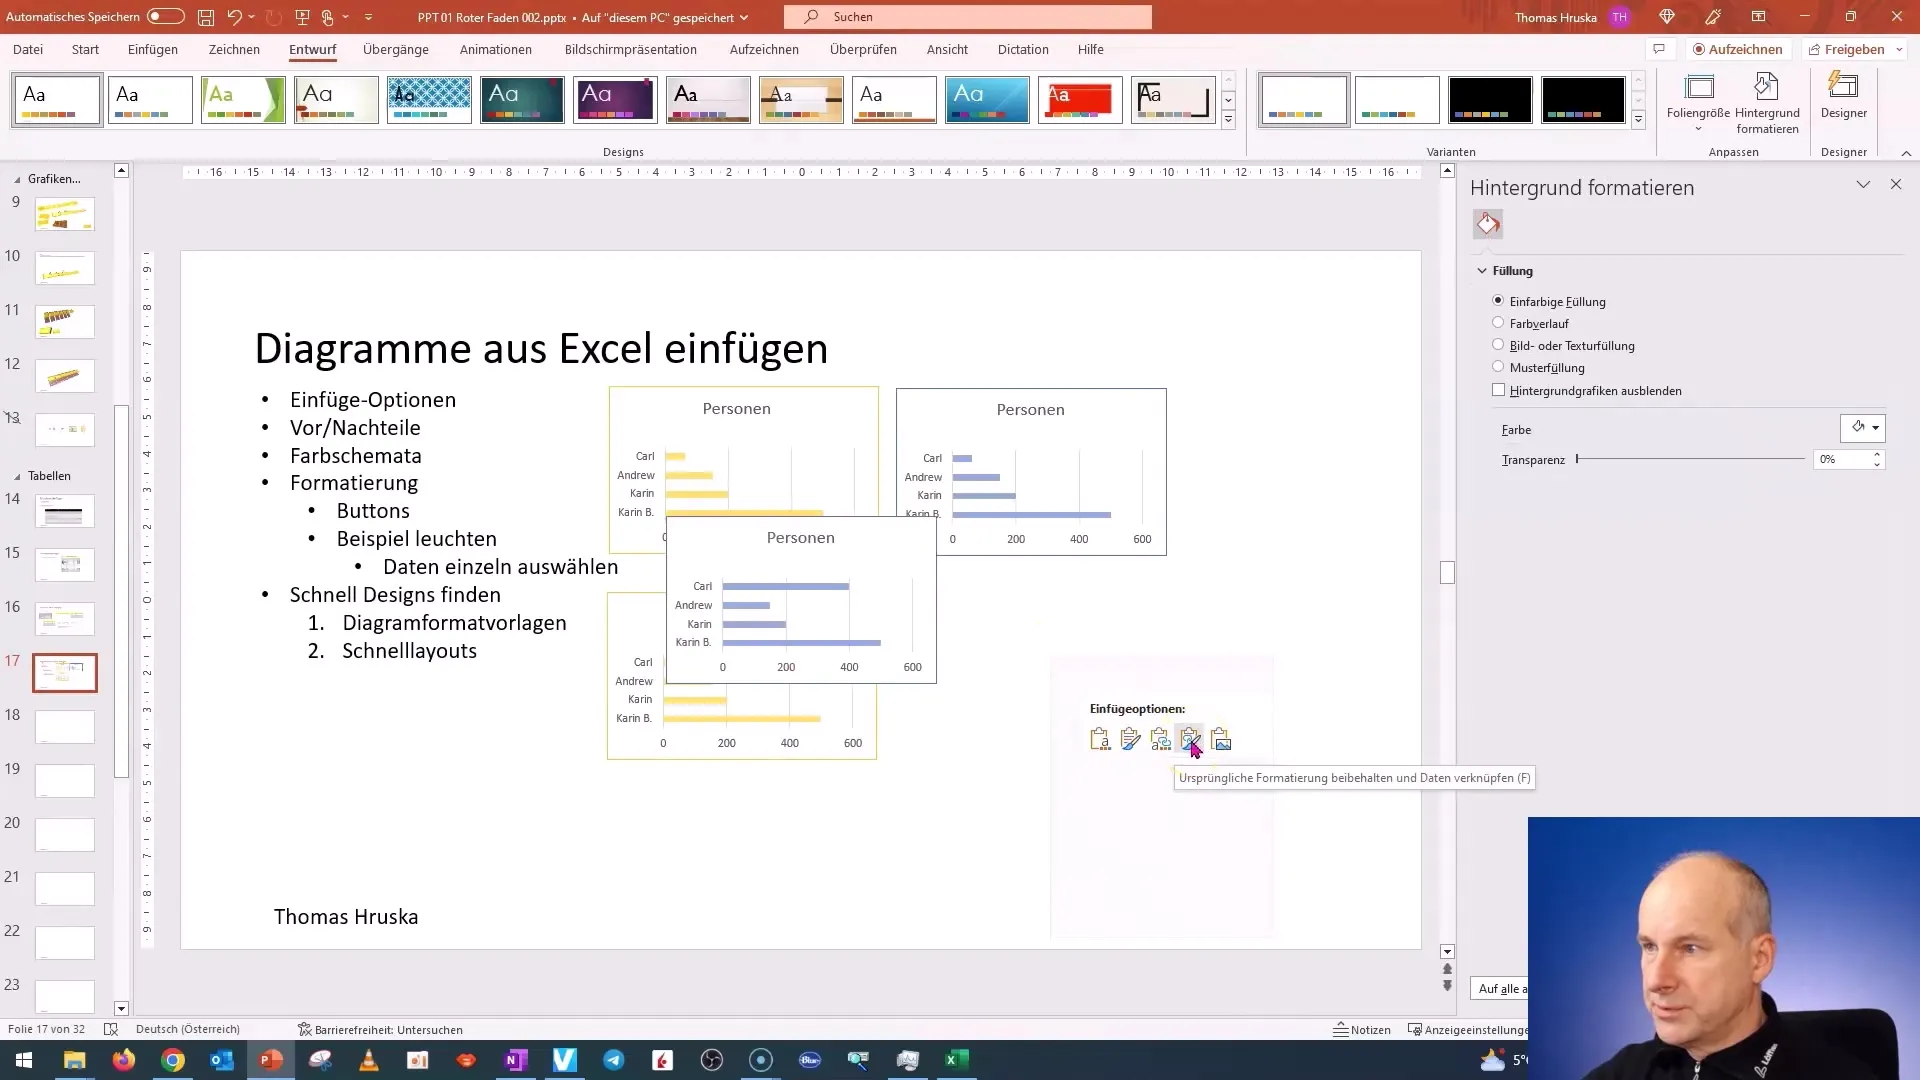Click the Hintergrund formatieren panel close icon

point(1896,185)
